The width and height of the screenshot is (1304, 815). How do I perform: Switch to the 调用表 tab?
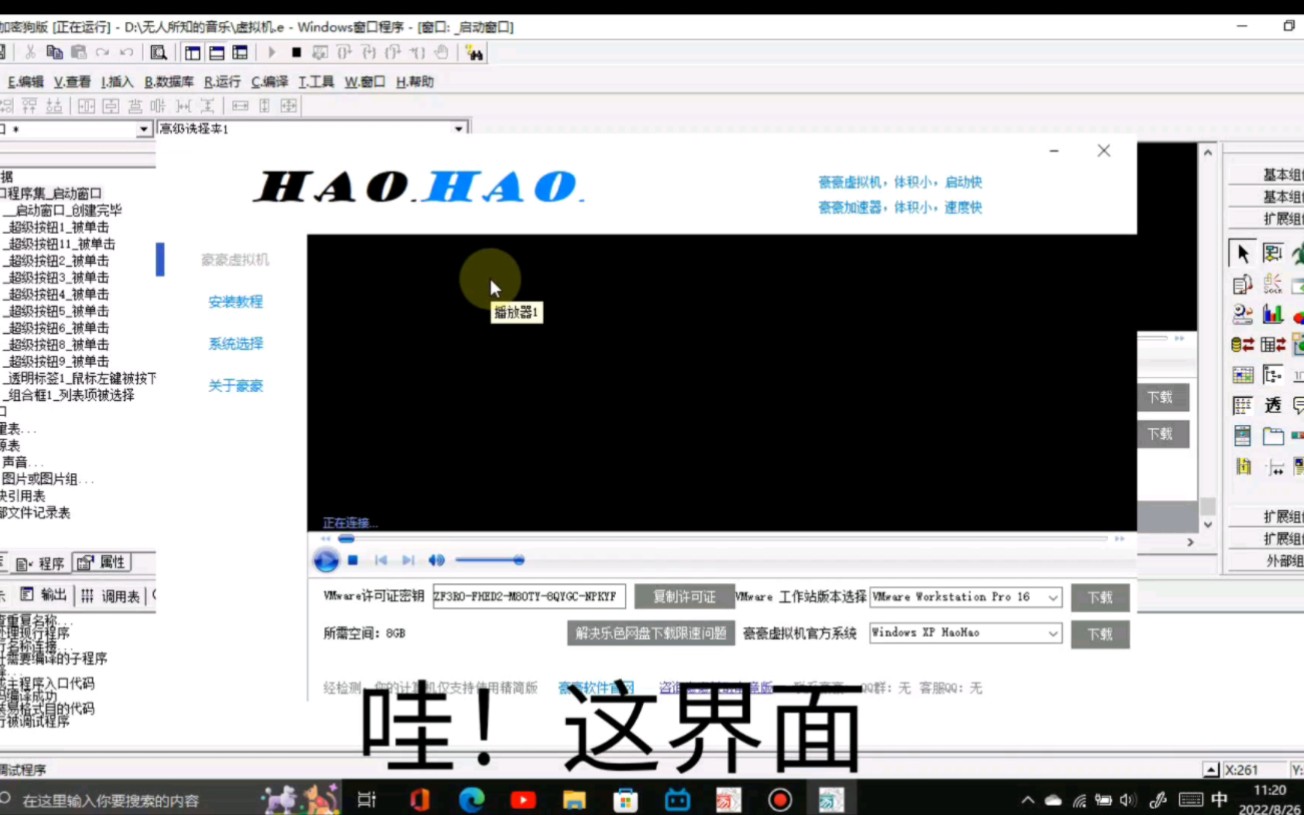[x=111, y=596]
